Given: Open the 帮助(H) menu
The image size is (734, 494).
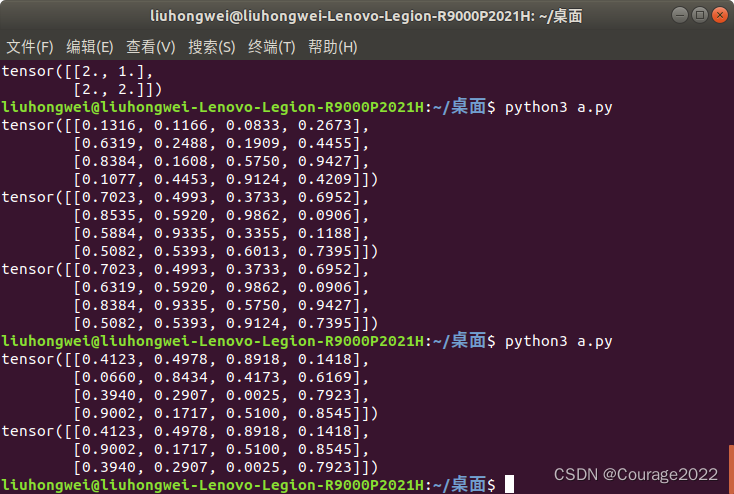Looking at the screenshot, I should click(332, 47).
